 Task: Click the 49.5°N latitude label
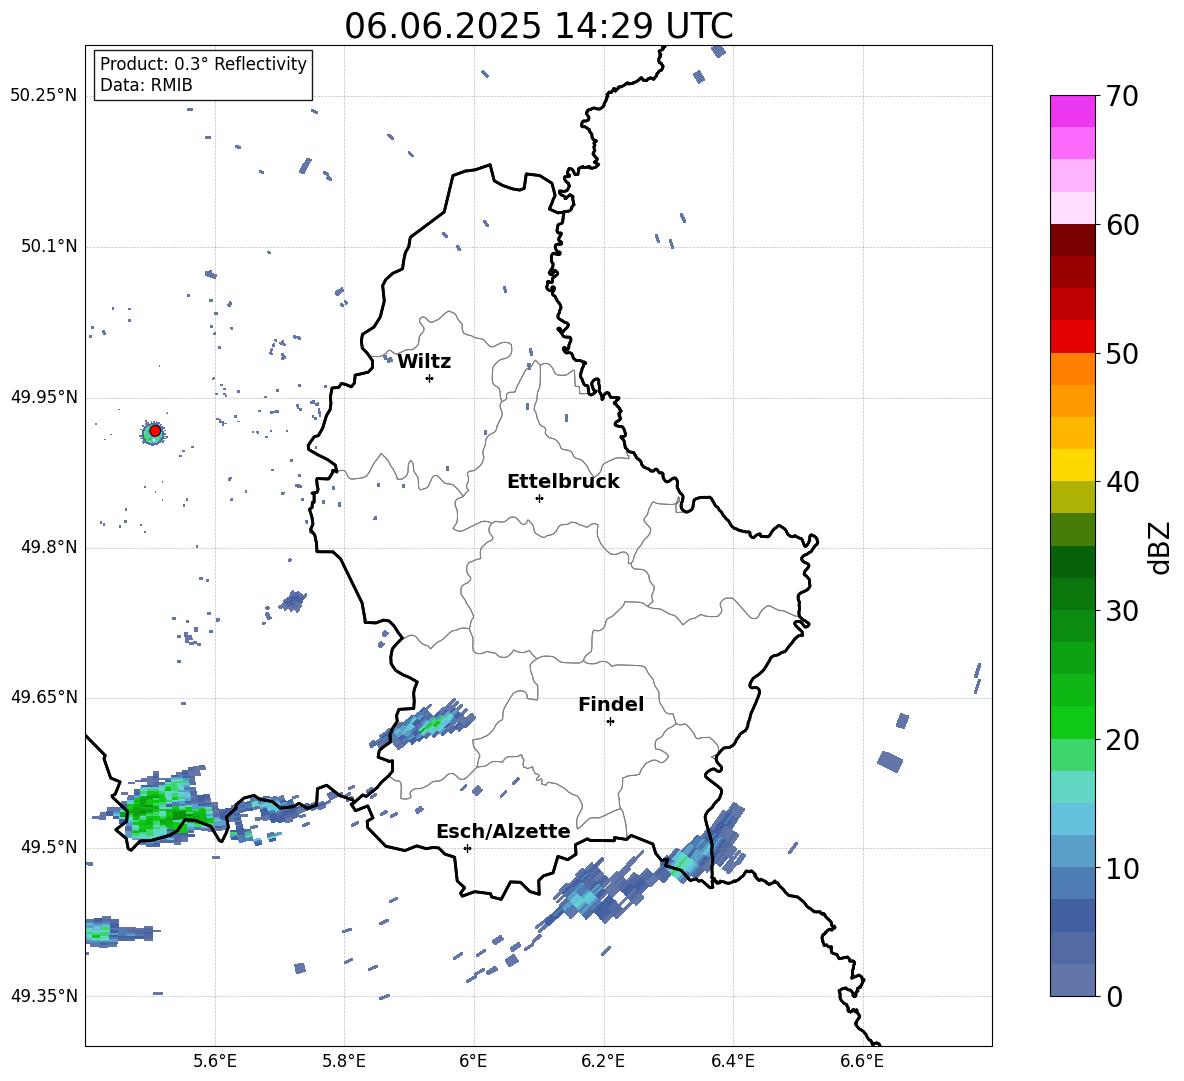(x=48, y=847)
